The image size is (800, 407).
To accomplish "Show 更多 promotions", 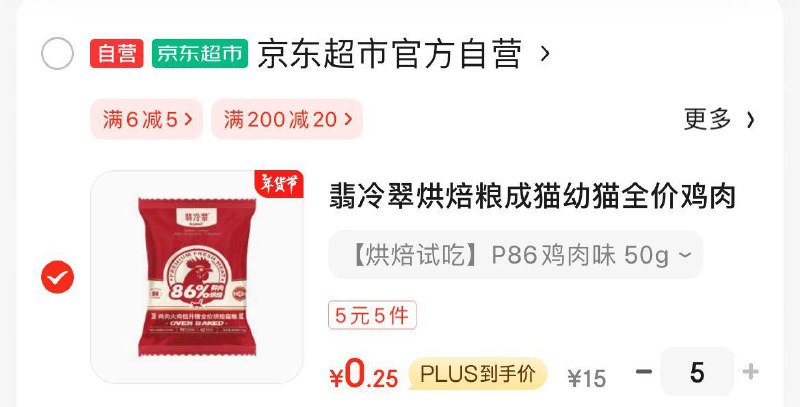I will (x=719, y=119).
